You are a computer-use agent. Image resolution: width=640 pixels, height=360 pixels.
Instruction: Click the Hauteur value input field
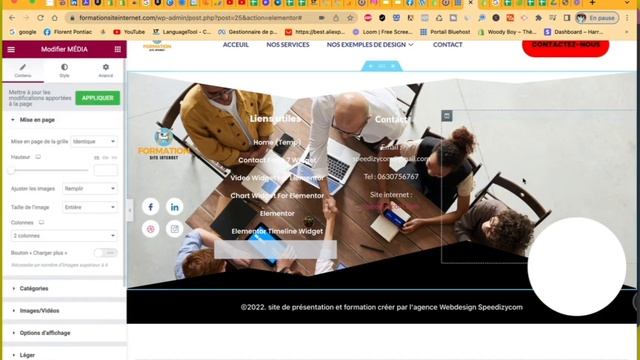point(106,170)
